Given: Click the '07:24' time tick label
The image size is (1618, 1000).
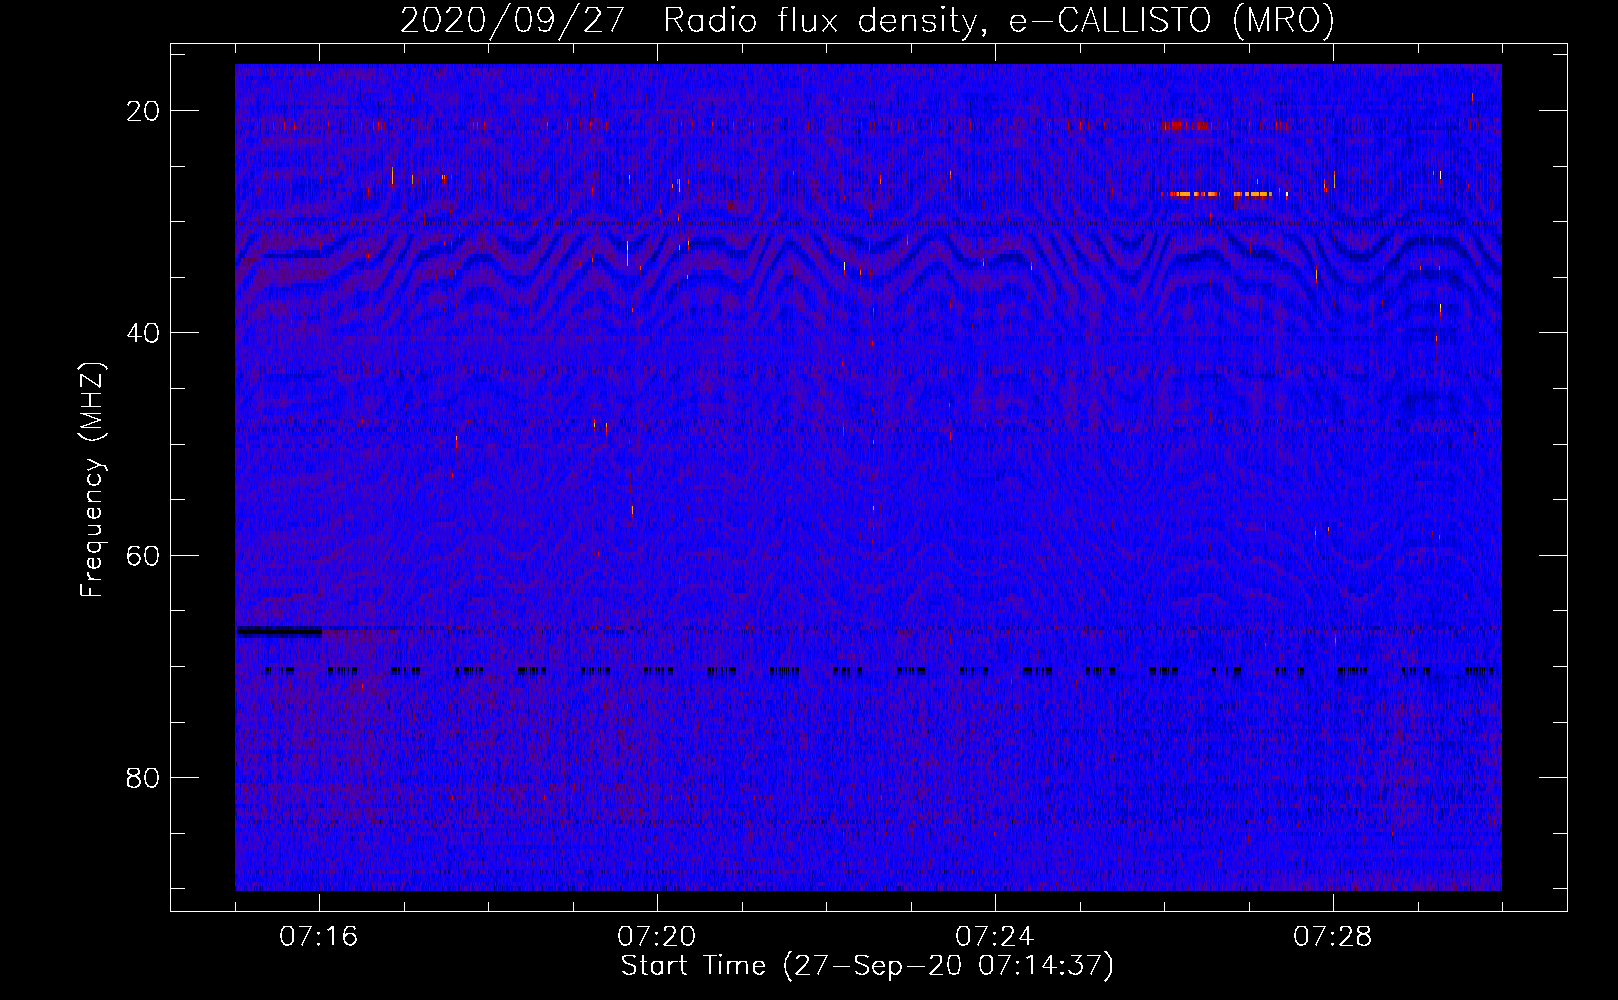Looking at the screenshot, I should click(995, 937).
